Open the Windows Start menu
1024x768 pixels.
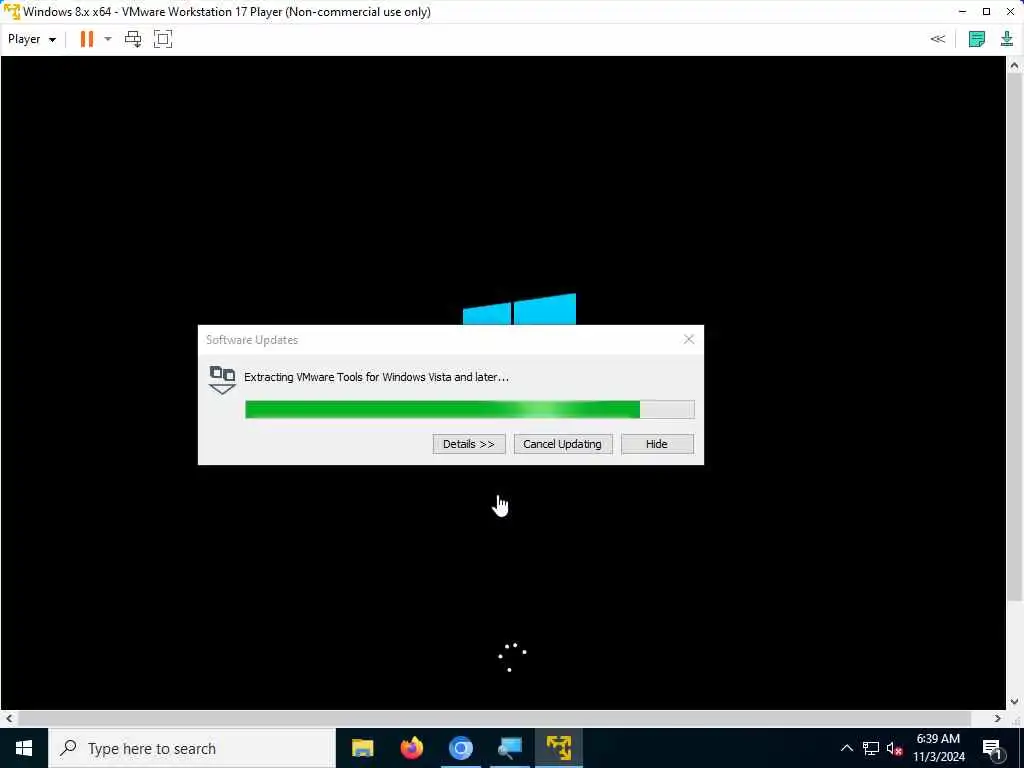coord(24,748)
